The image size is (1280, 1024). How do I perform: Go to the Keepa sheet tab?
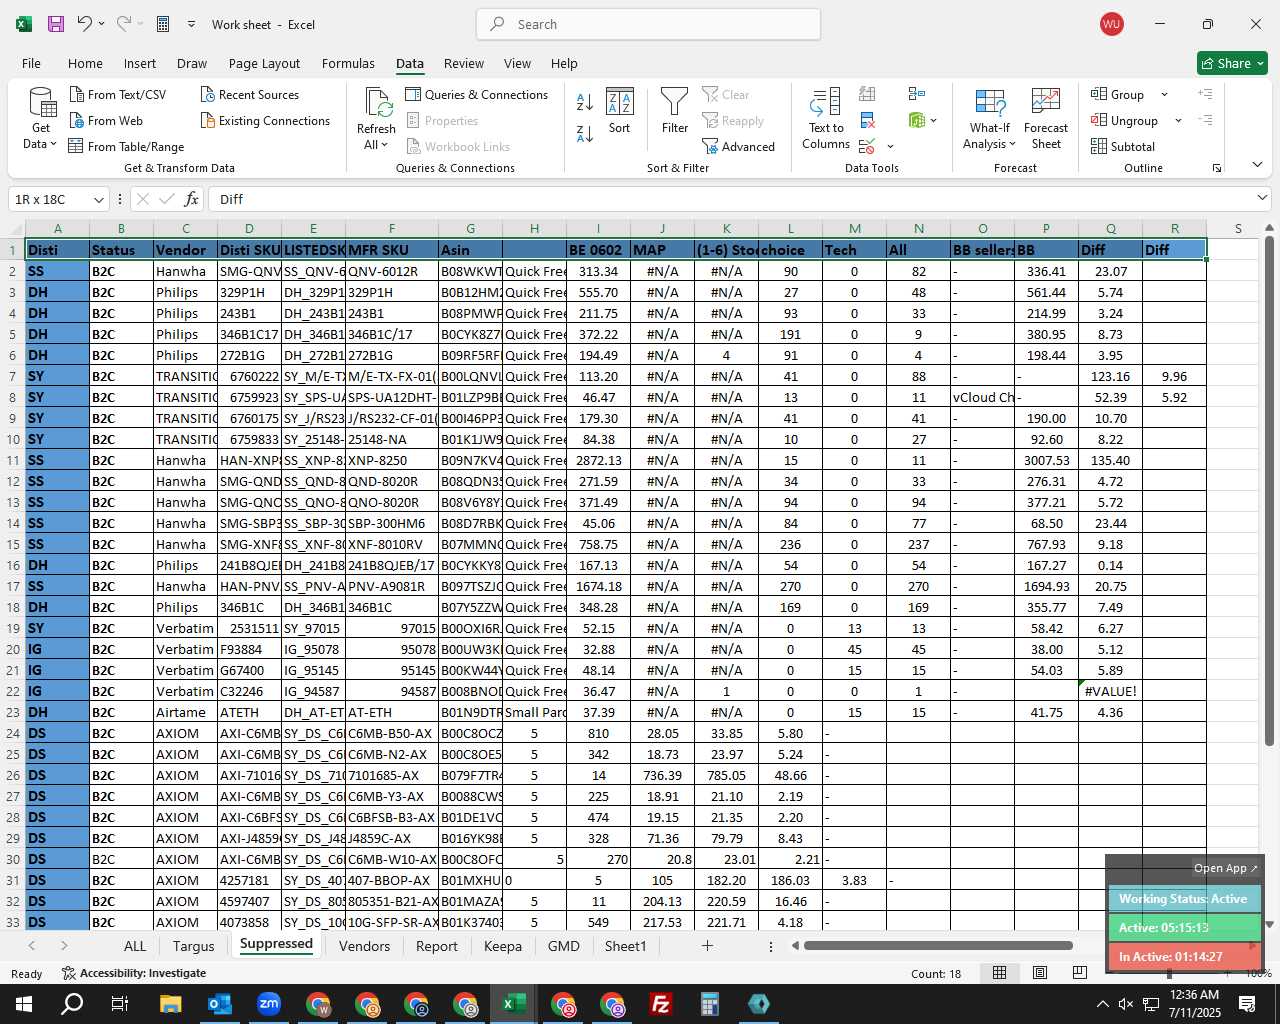pos(502,946)
